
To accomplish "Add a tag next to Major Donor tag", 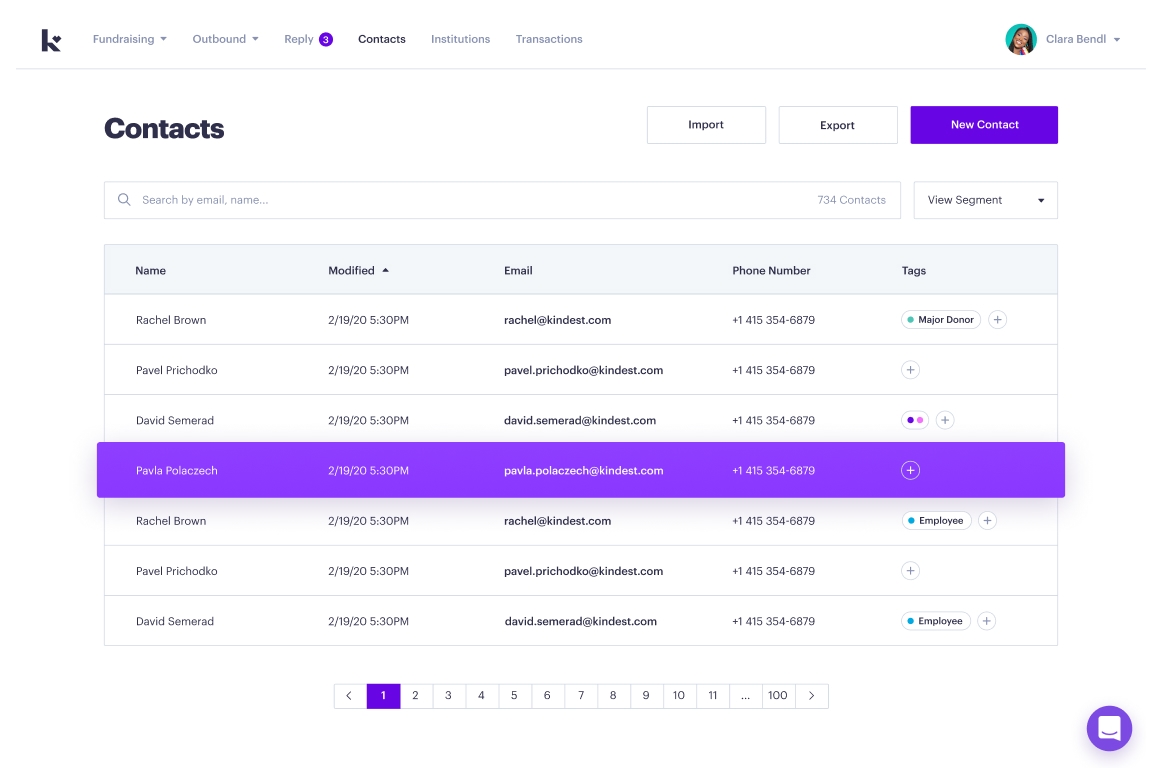I will [x=997, y=320].
